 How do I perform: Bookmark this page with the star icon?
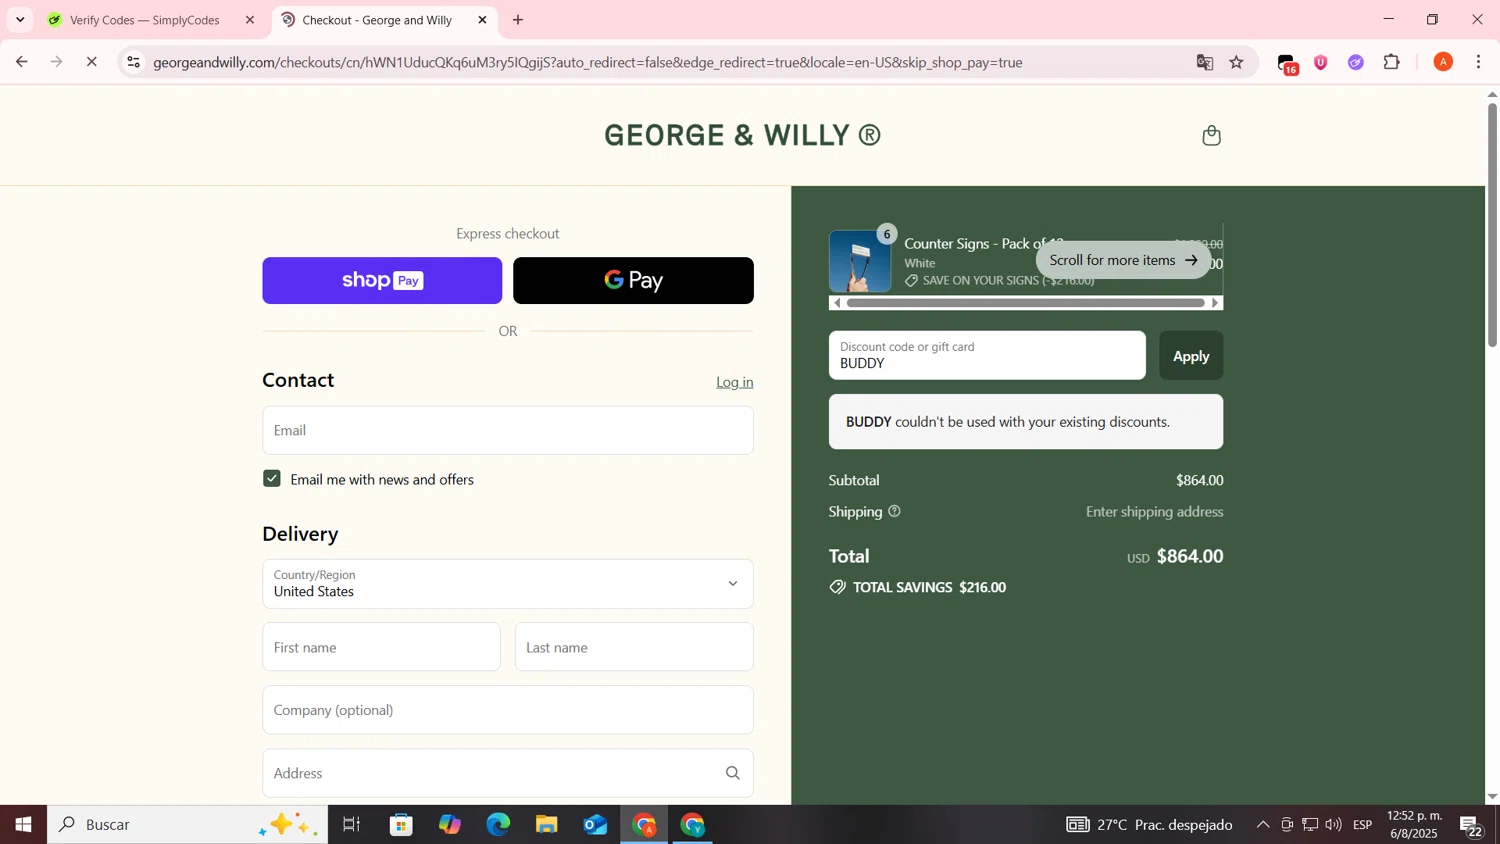pos(1237,62)
